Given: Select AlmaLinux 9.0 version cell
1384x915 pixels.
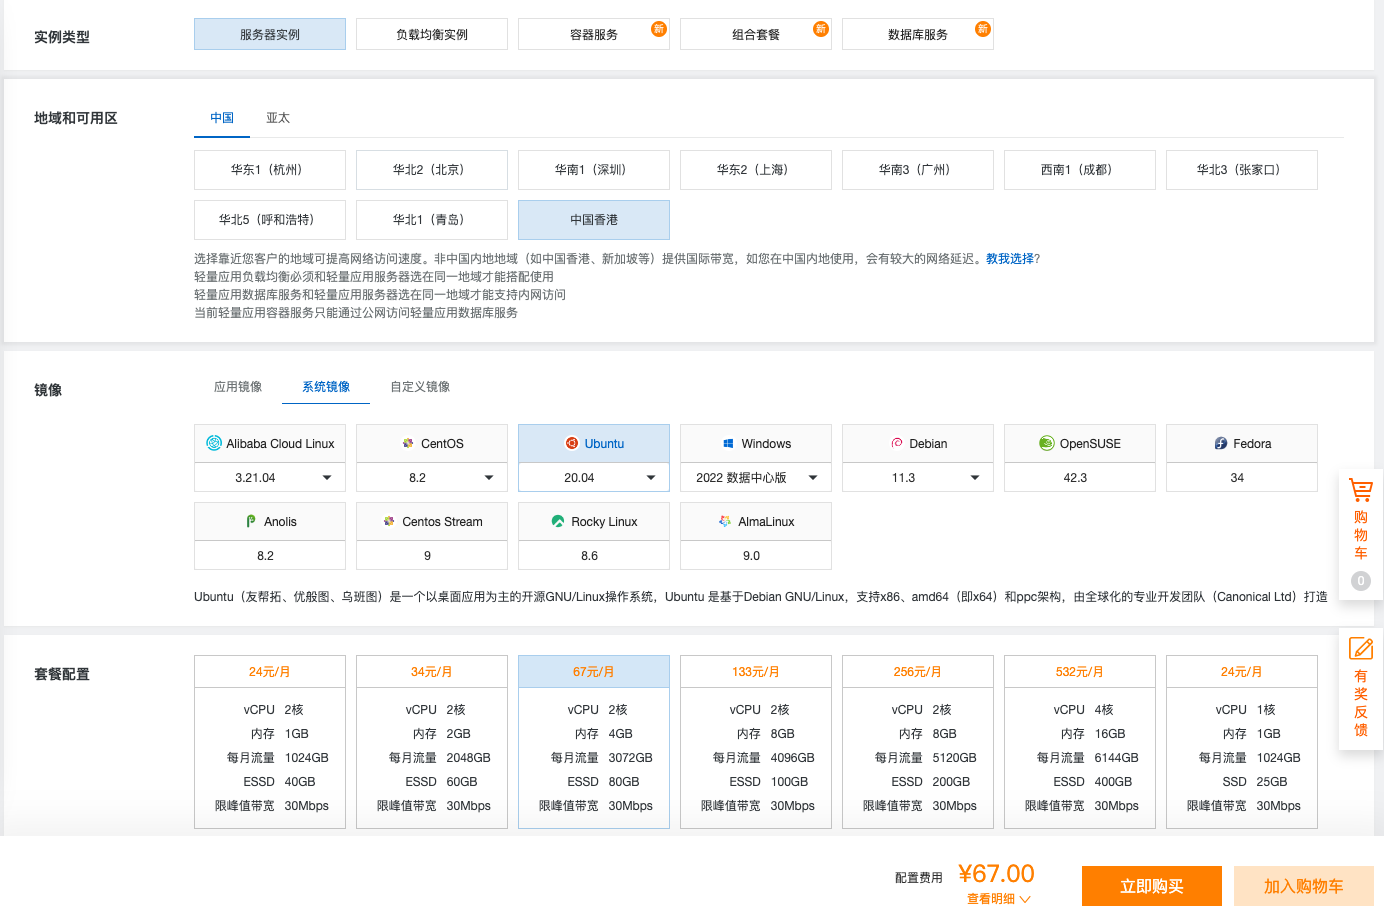Looking at the screenshot, I should point(756,555).
